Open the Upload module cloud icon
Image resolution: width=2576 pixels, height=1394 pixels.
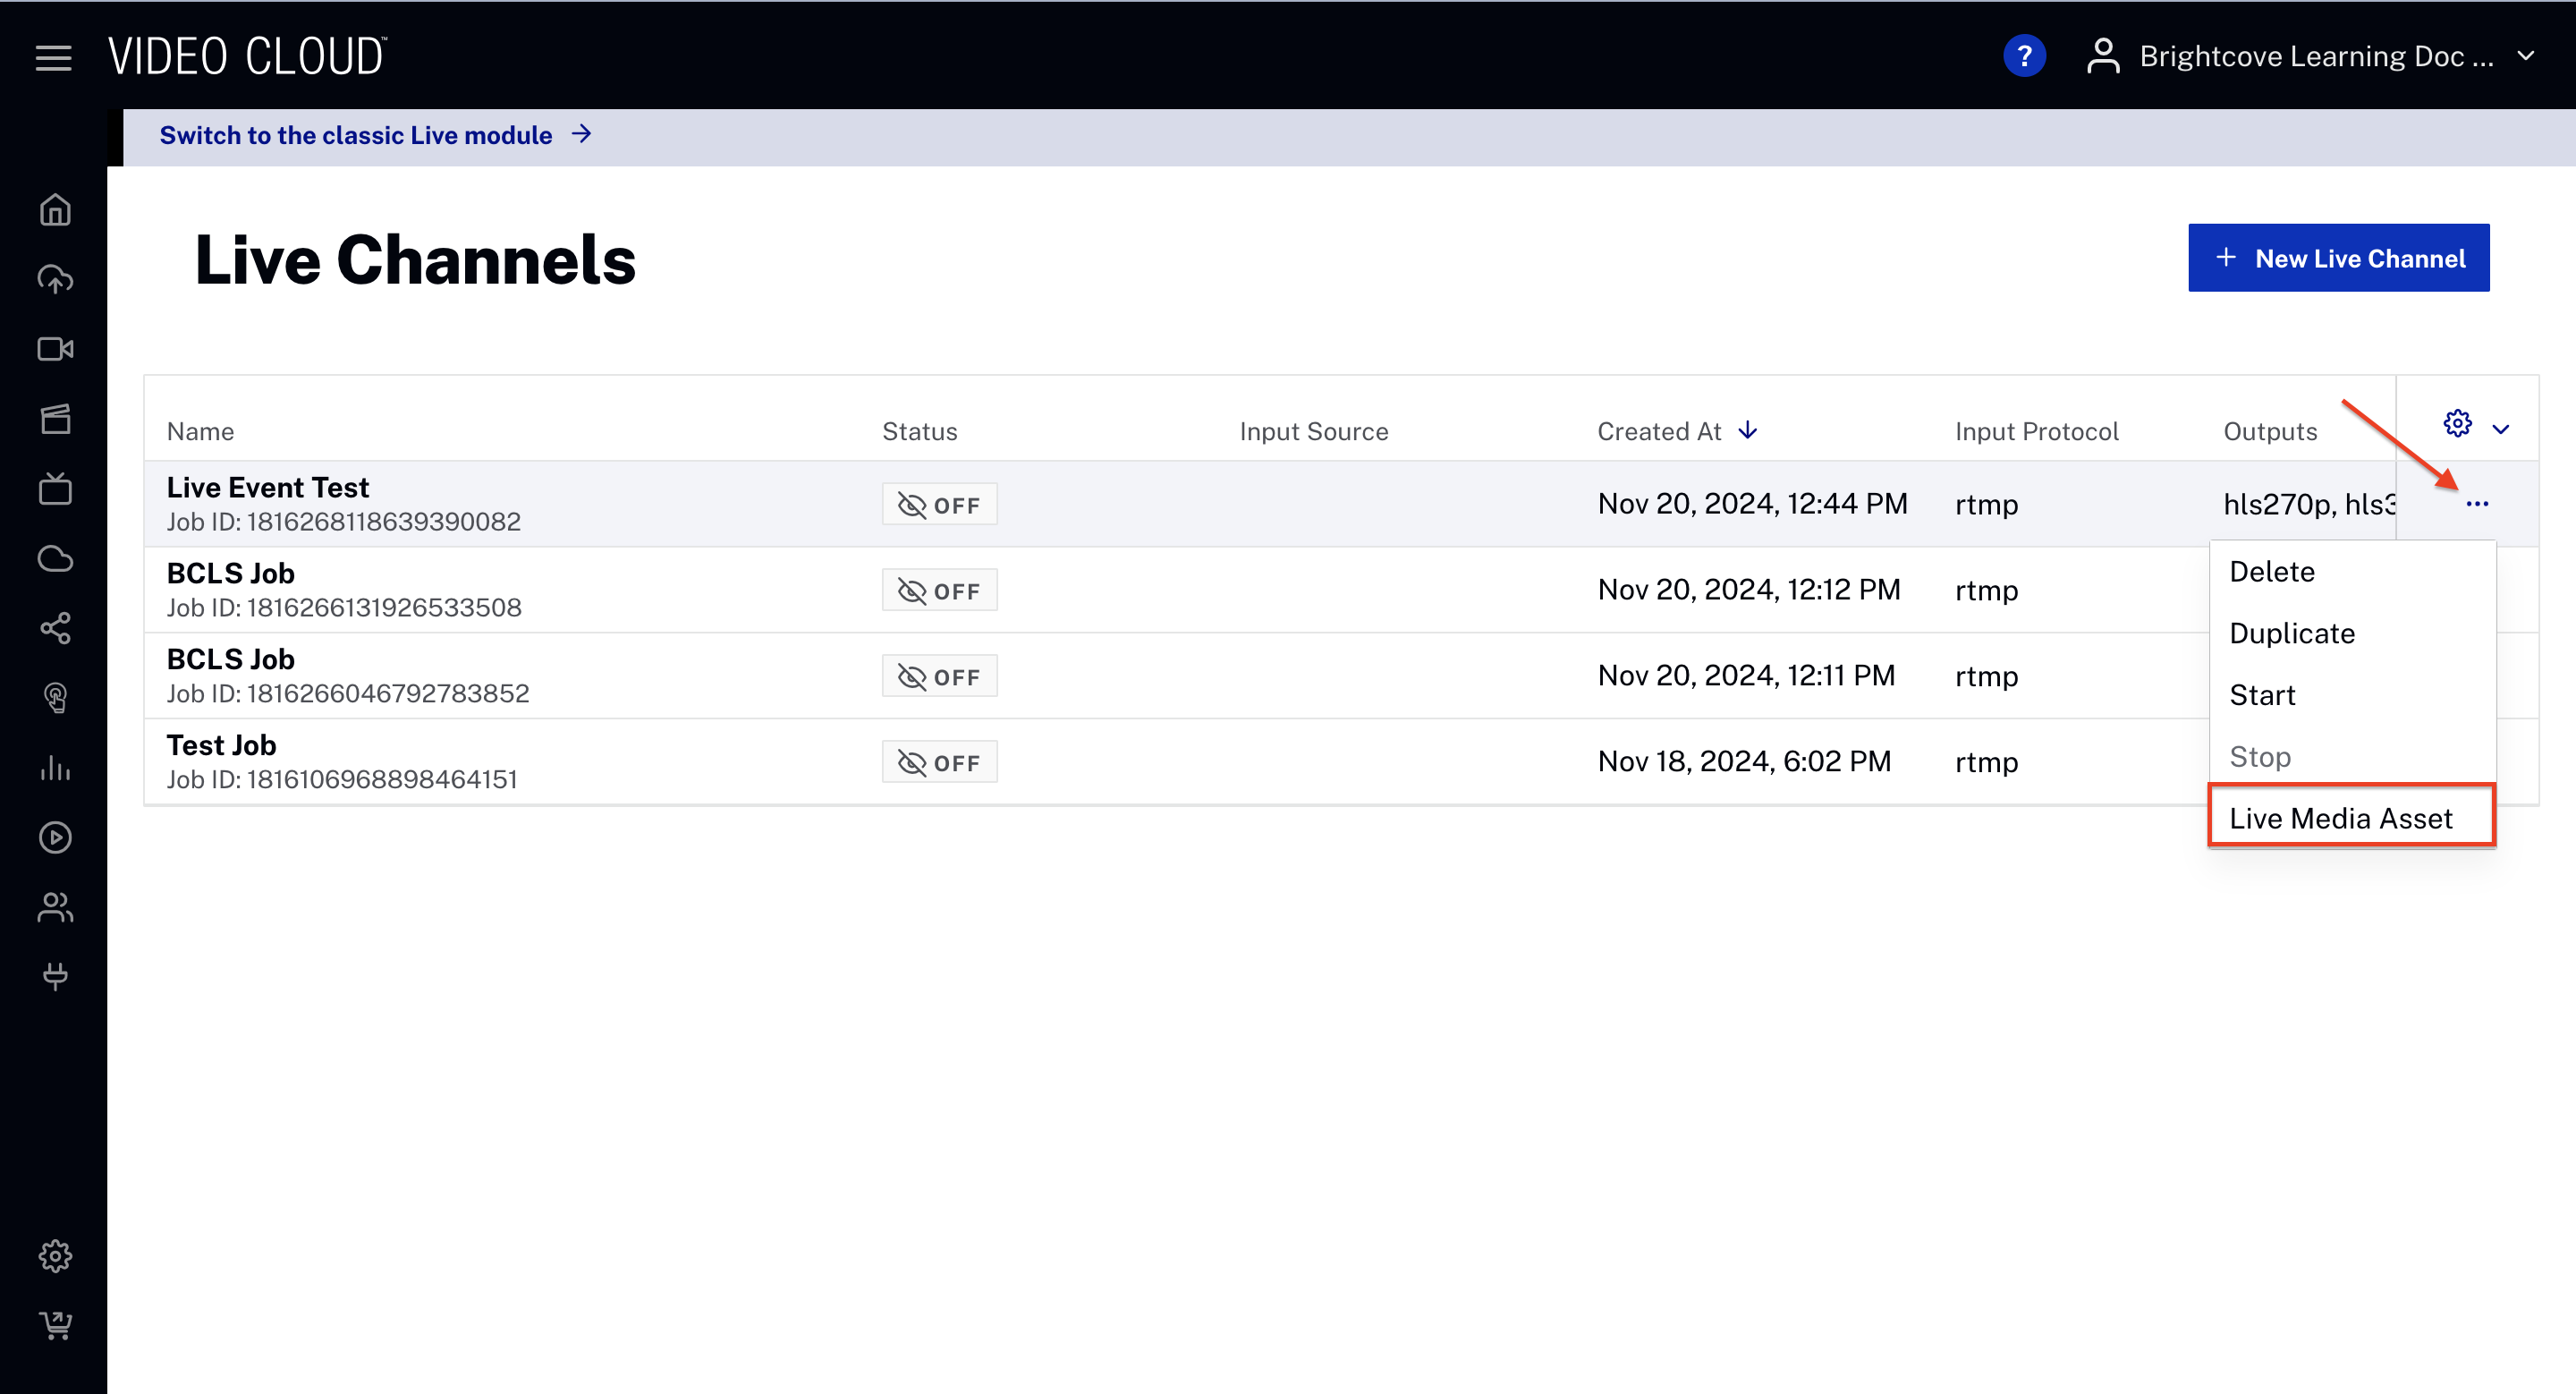(55, 280)
